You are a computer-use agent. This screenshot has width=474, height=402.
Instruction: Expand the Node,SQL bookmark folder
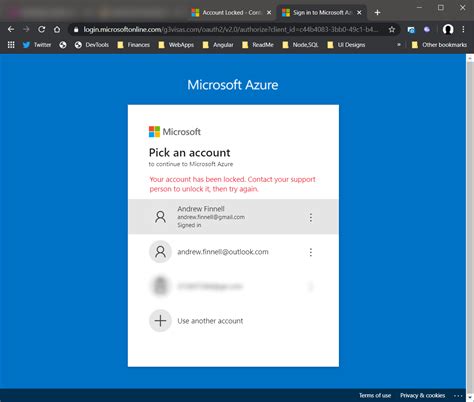click(x=300, y=45)
